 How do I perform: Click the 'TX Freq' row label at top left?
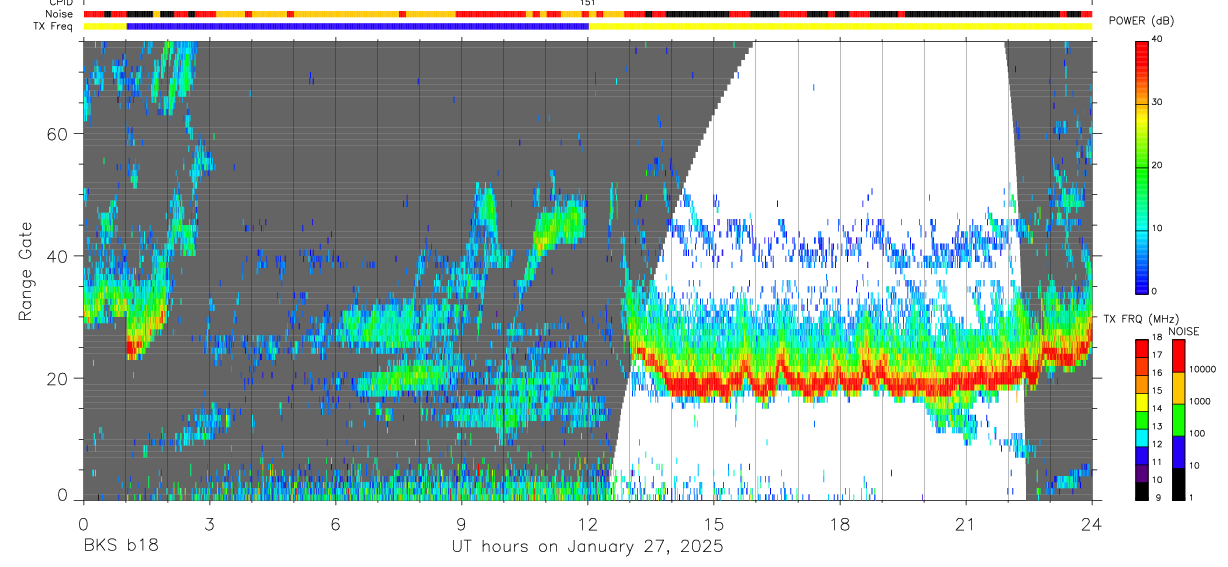coord(54,26)
